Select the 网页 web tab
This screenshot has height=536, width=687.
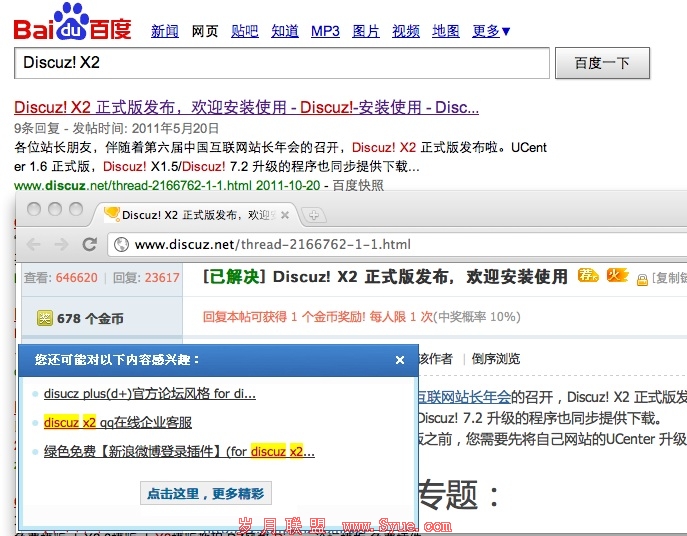205,31
